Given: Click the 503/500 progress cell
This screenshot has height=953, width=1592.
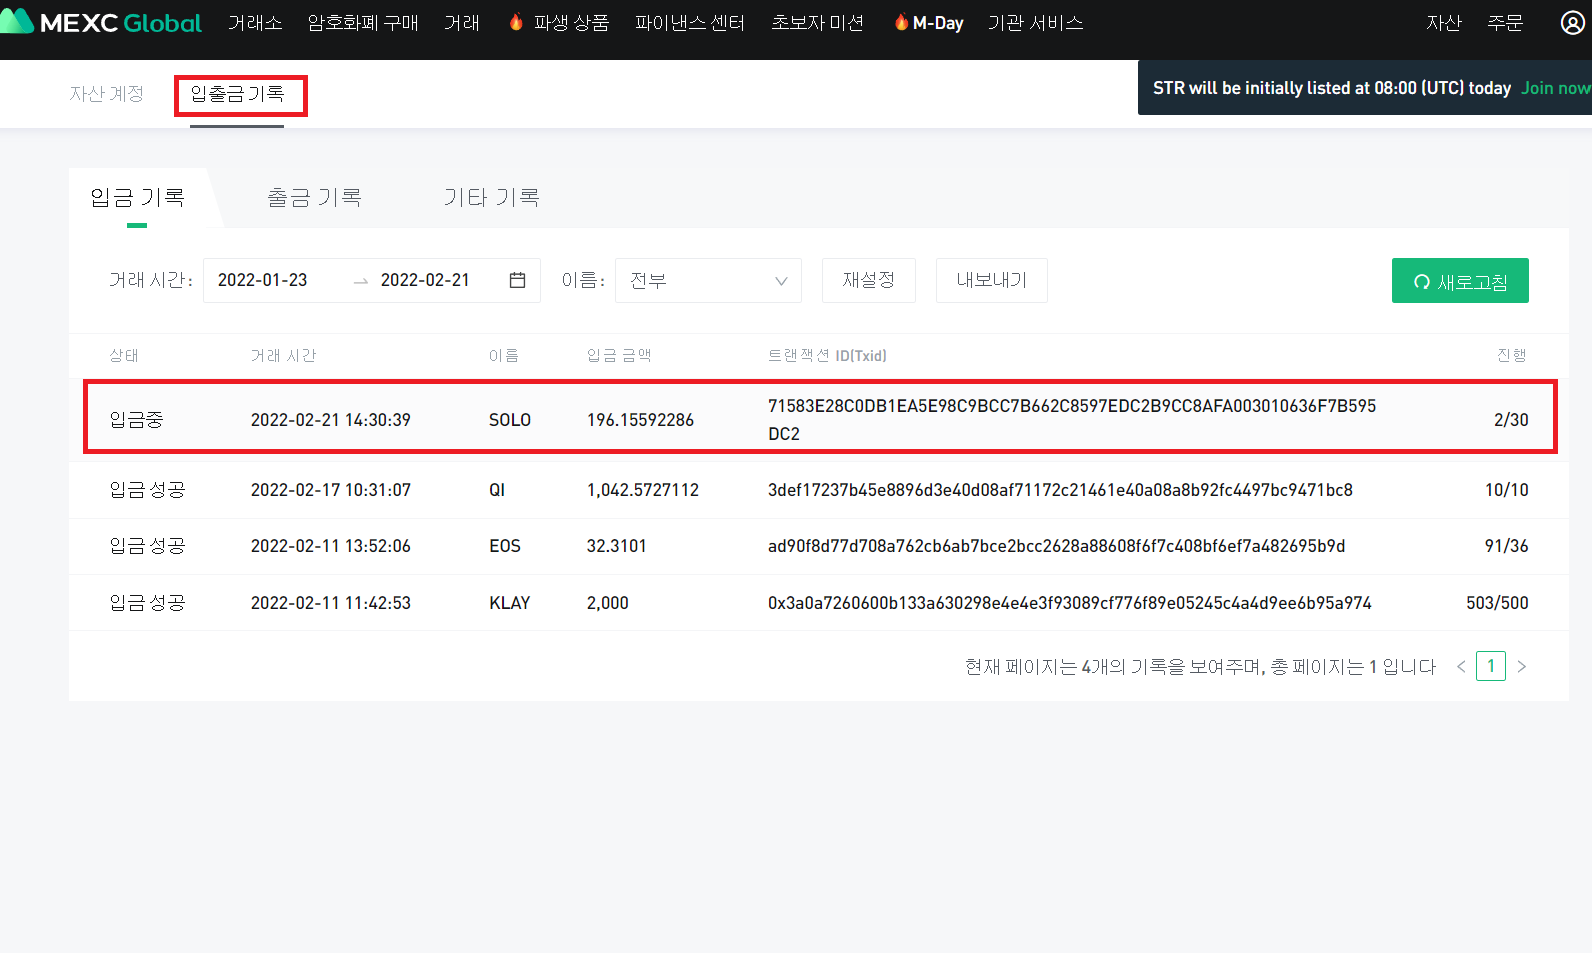Looking at the screenshot, I should point(1497,603).
